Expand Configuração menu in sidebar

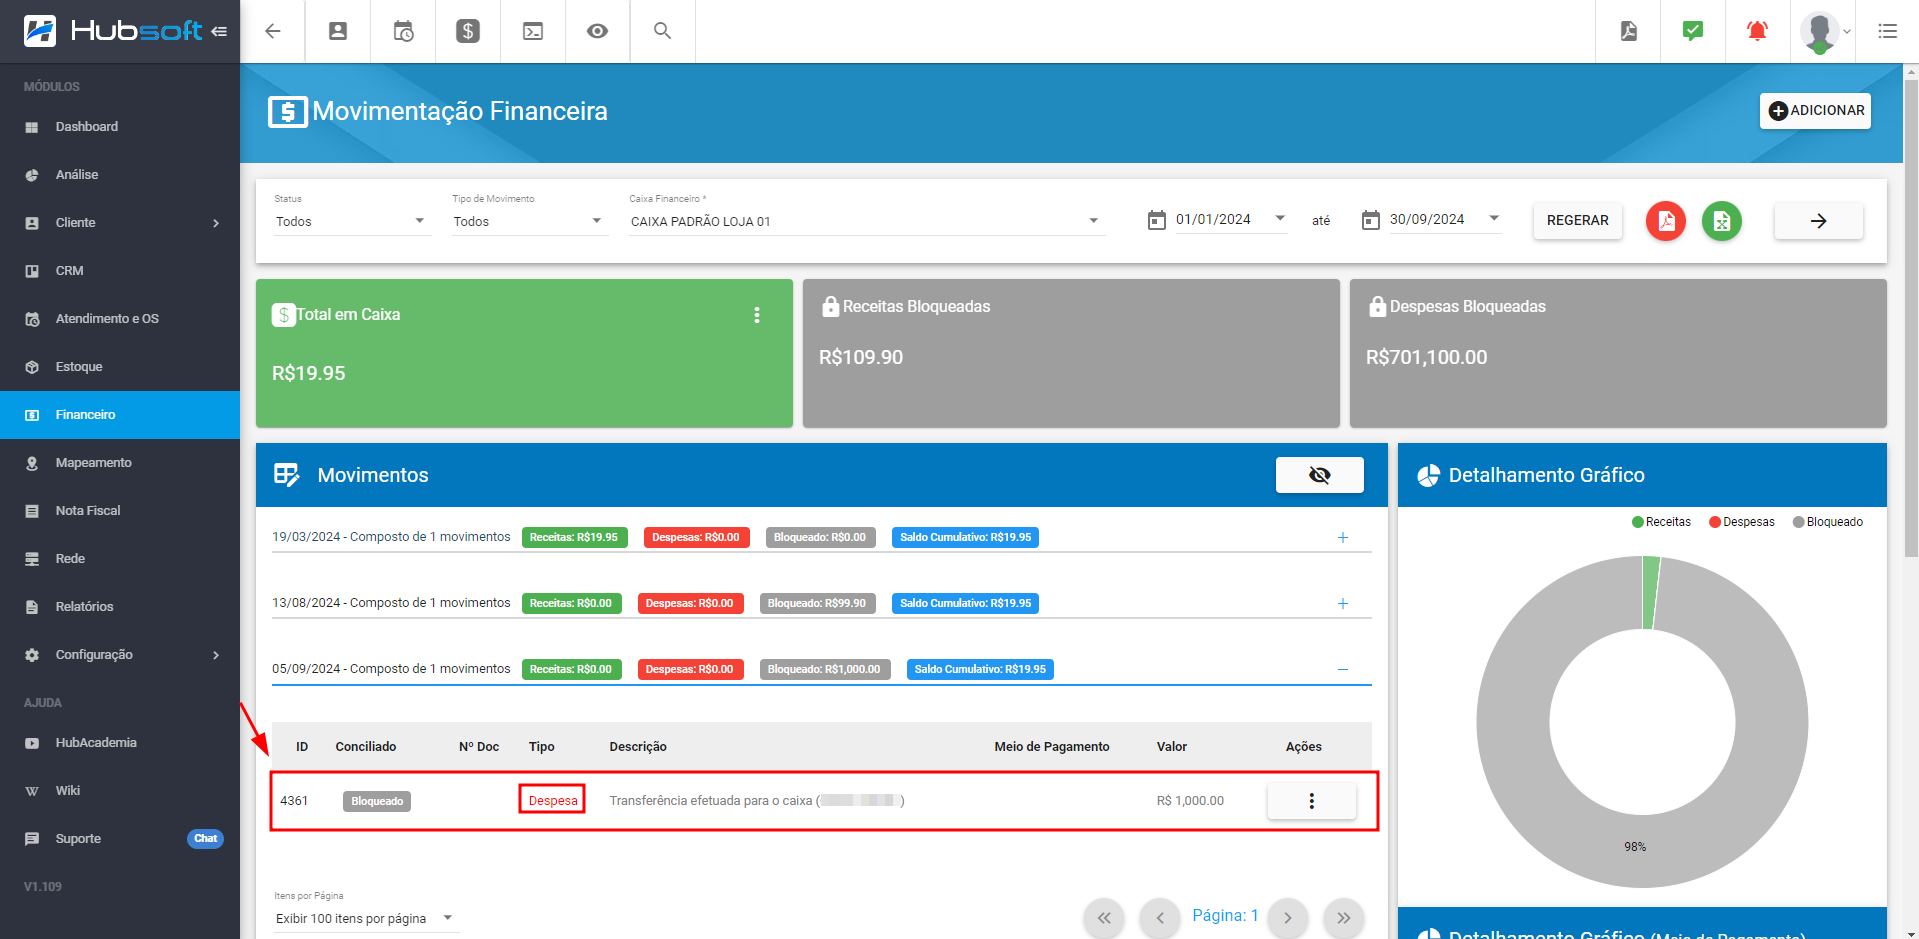click(120, 655)
